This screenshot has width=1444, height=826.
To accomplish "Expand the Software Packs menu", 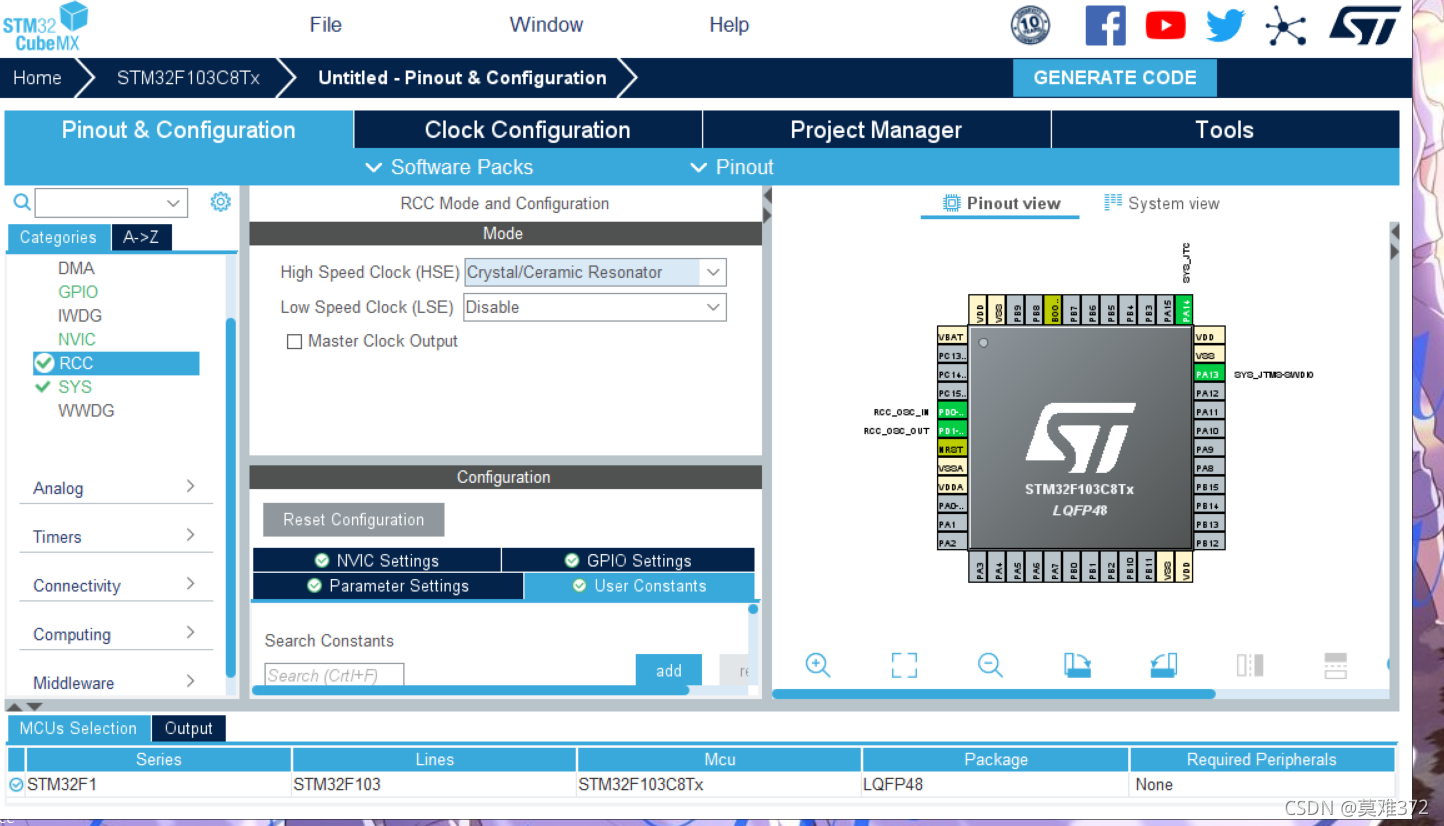I will 449,167.
